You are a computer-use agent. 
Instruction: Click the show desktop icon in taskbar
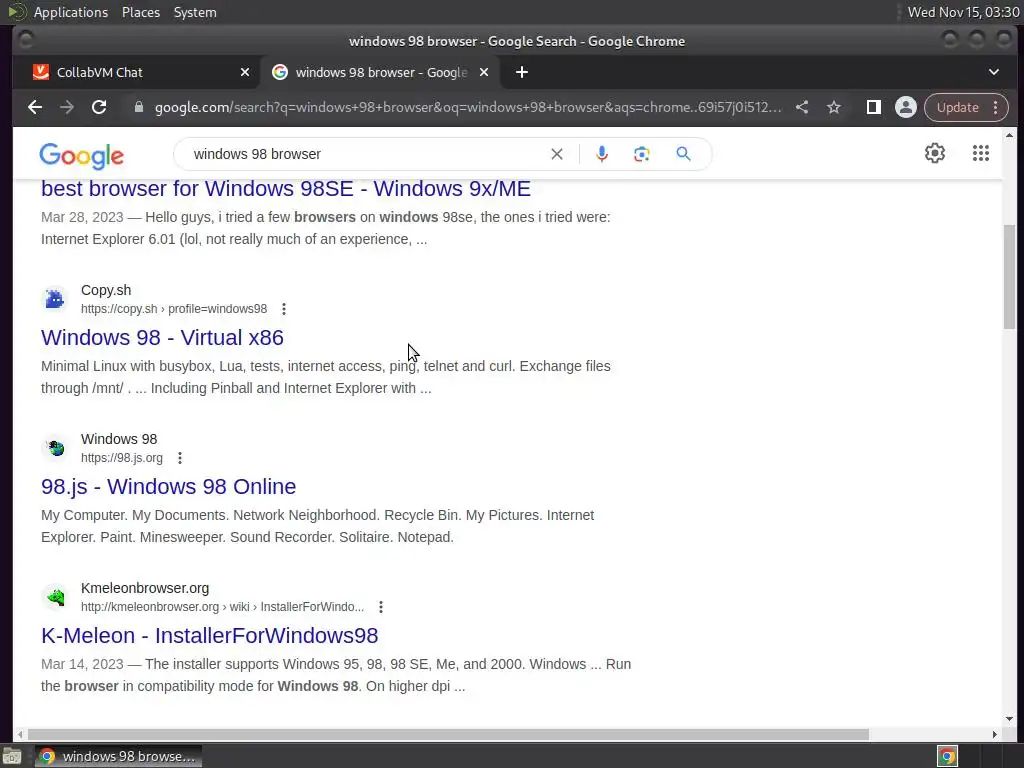click(12, 756)
